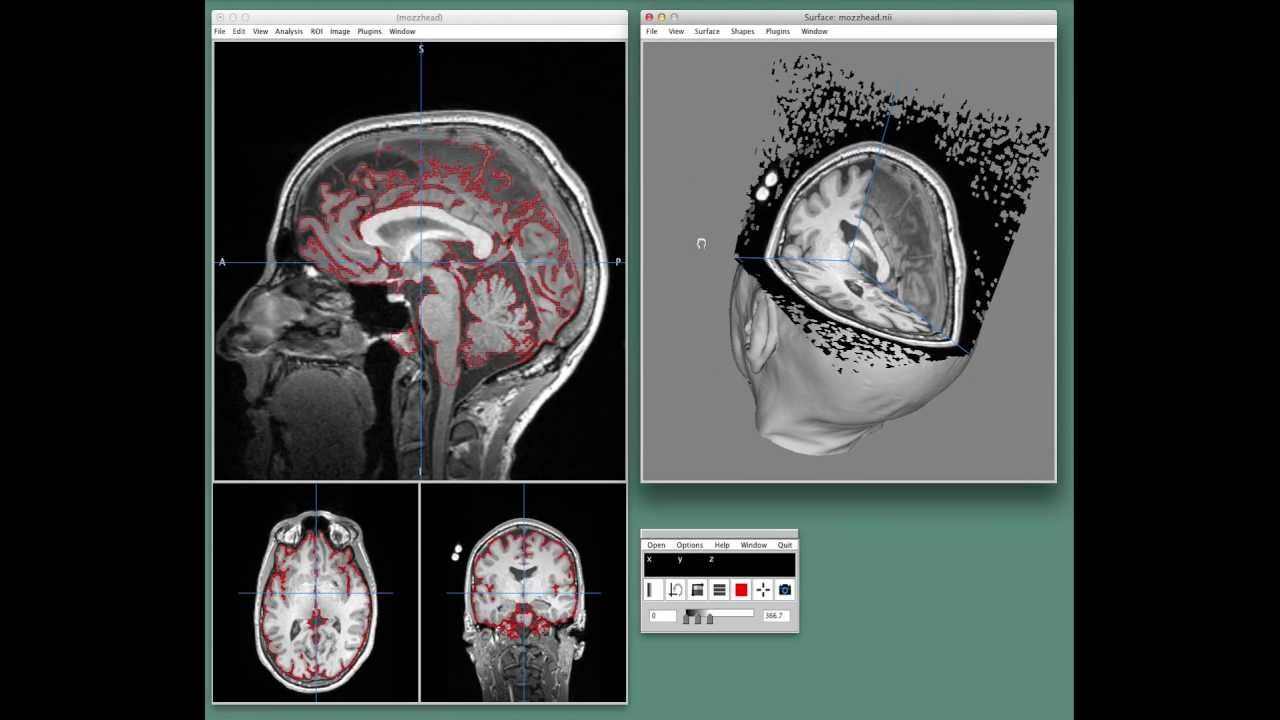
Task: Open Surface menu in Surface window
Action: pos(707,32)
